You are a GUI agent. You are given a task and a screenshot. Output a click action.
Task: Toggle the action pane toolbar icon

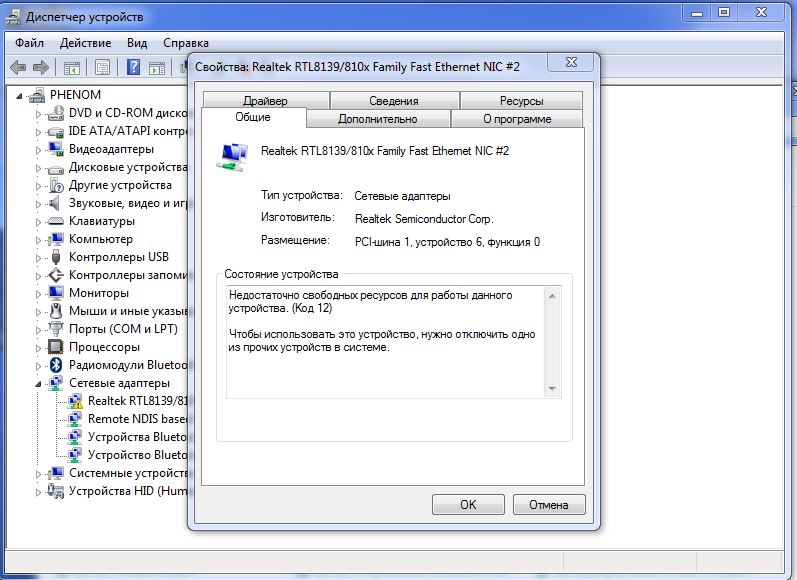[x=157, y=67]
